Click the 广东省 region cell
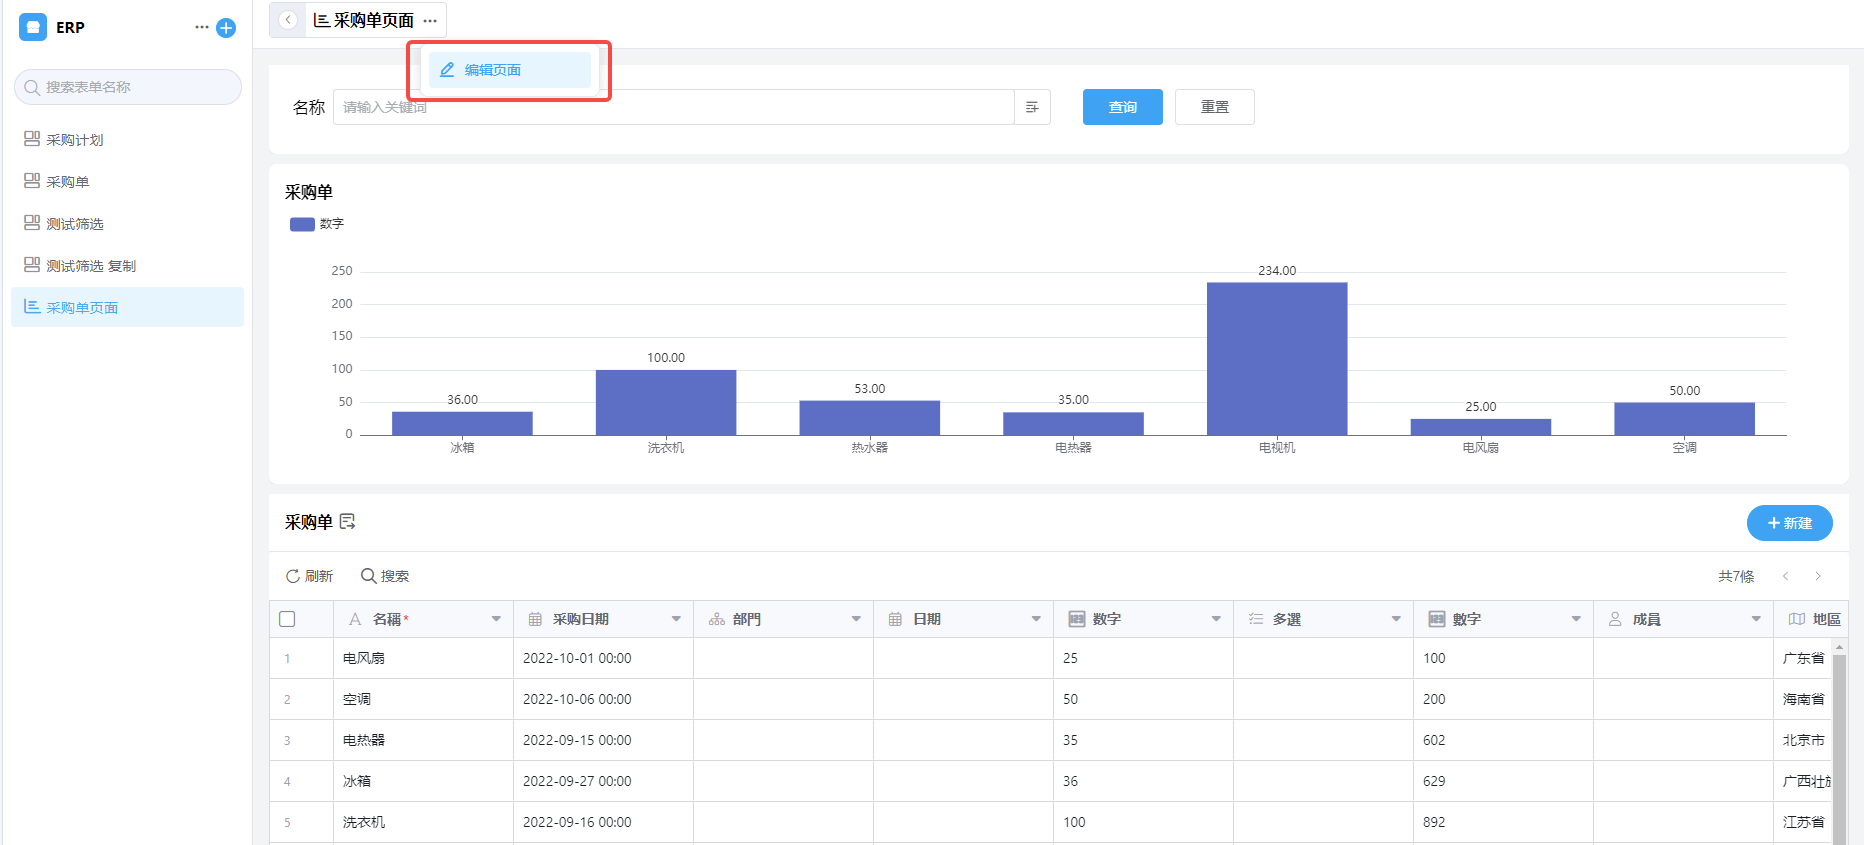Viewport: 1864px width, 845px height. tap(1803, 658)
